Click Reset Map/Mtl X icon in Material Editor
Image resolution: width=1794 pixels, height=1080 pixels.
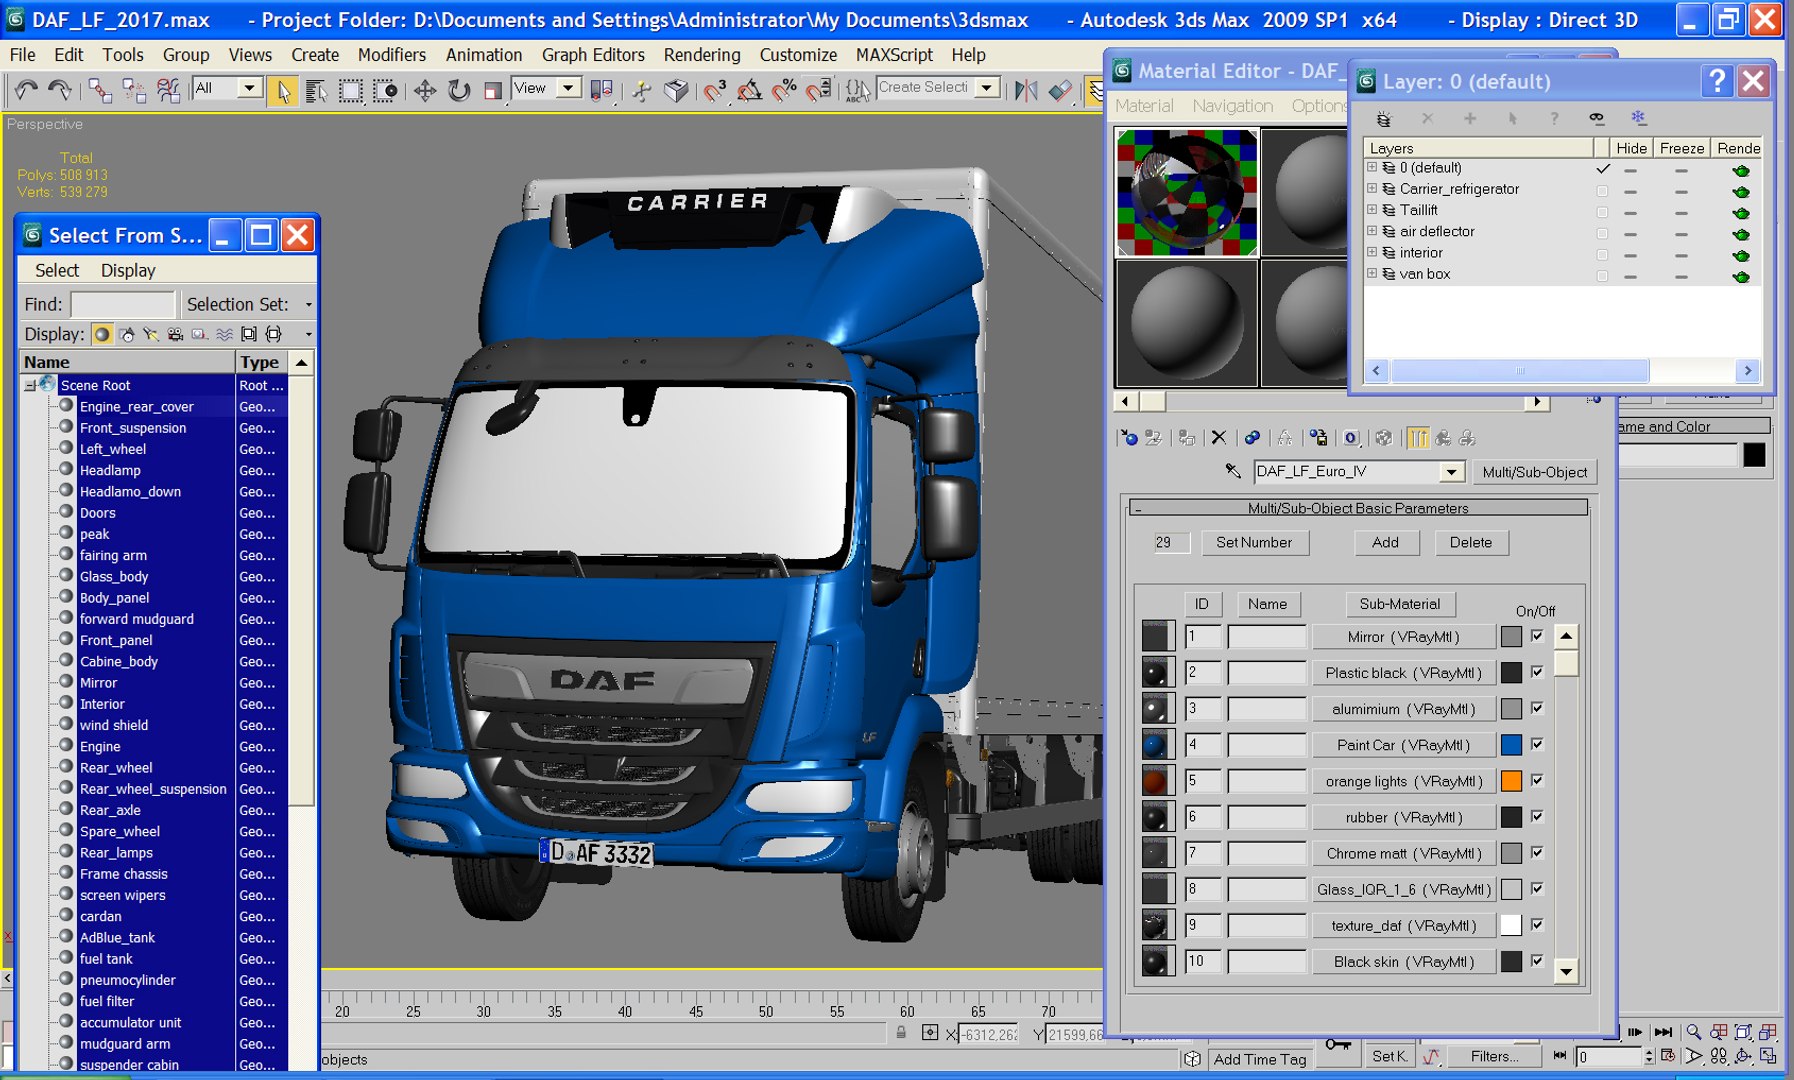(x=1218, y=438)
